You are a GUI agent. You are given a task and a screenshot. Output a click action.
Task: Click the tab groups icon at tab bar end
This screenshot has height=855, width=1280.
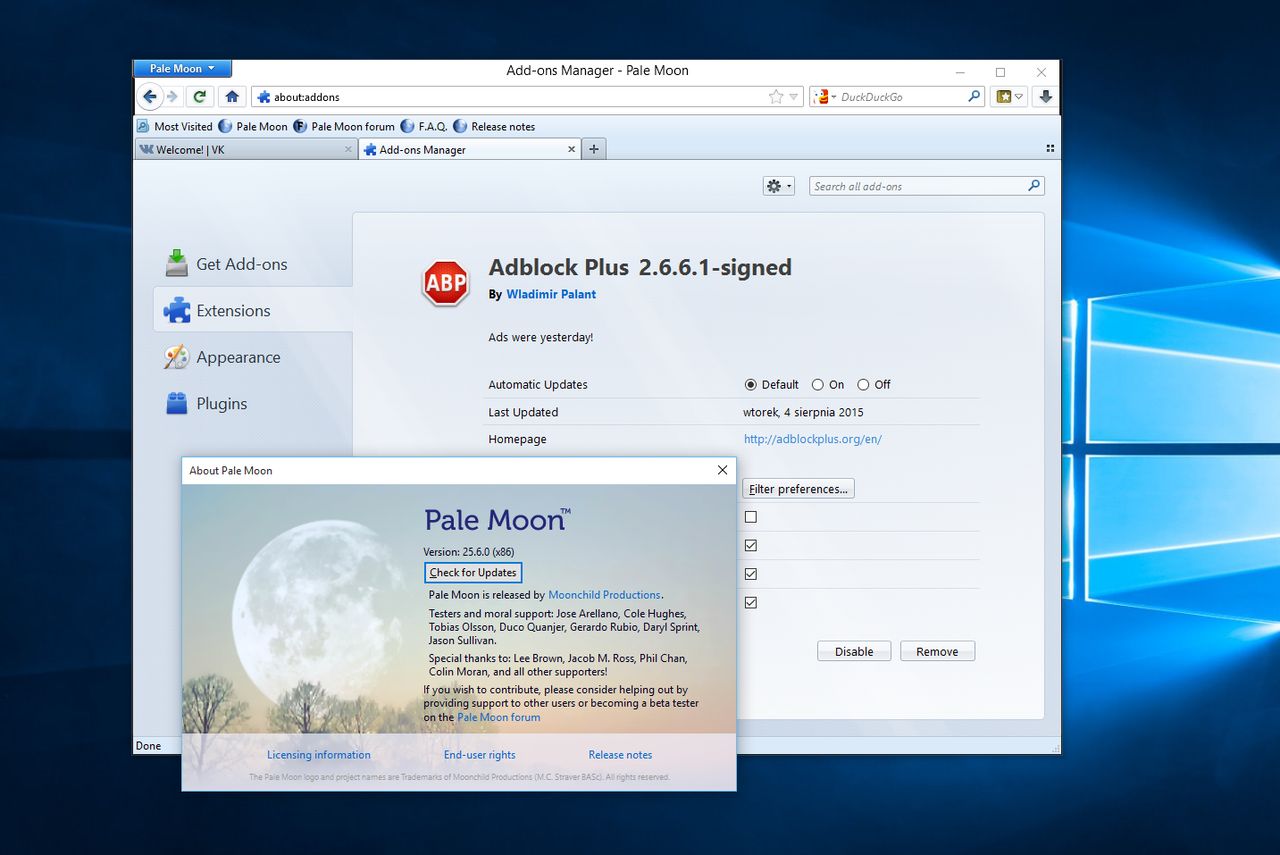click(x=1050, y=149)
